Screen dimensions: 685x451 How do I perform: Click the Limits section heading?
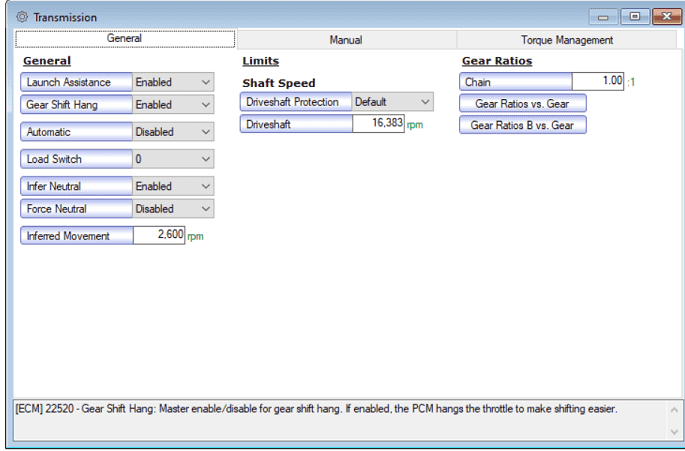point(261,61)
